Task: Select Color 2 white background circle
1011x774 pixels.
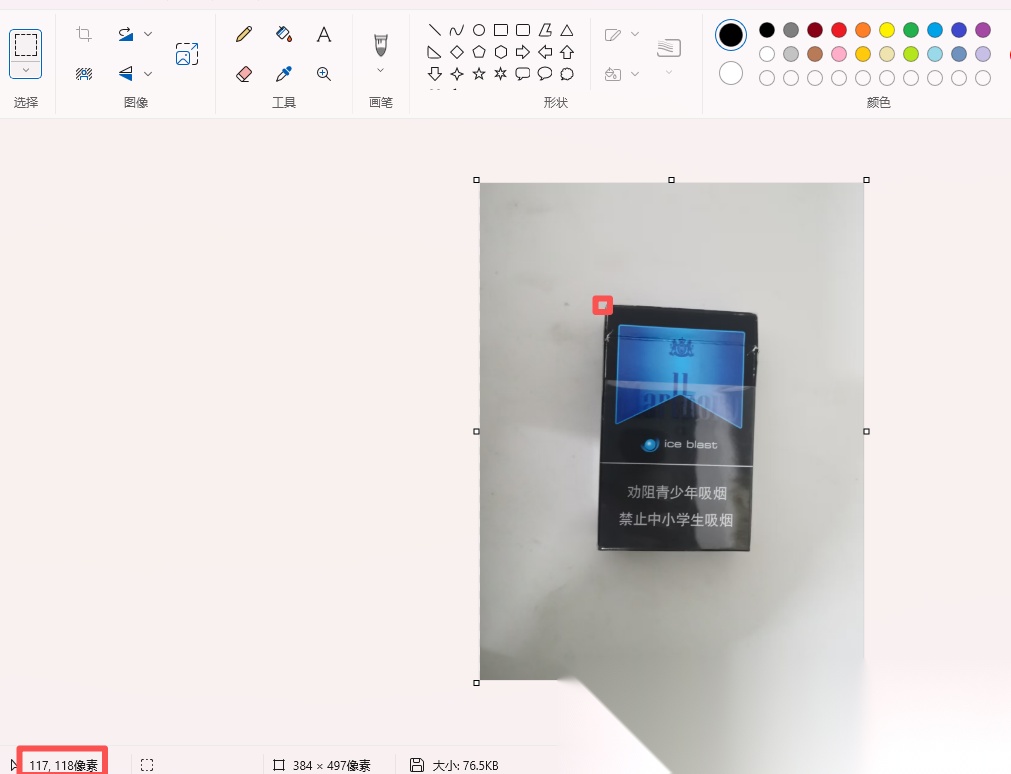Action: [x=731, y=74]
